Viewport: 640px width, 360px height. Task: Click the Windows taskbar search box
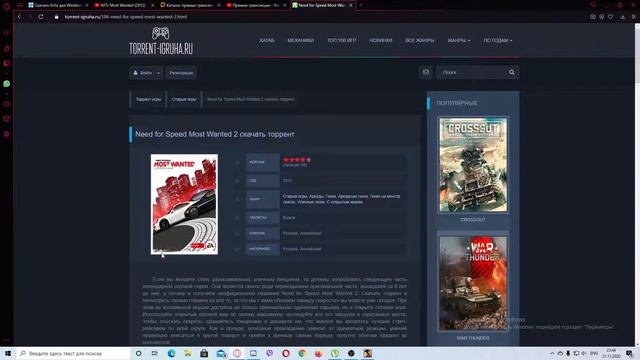[73, 353]
